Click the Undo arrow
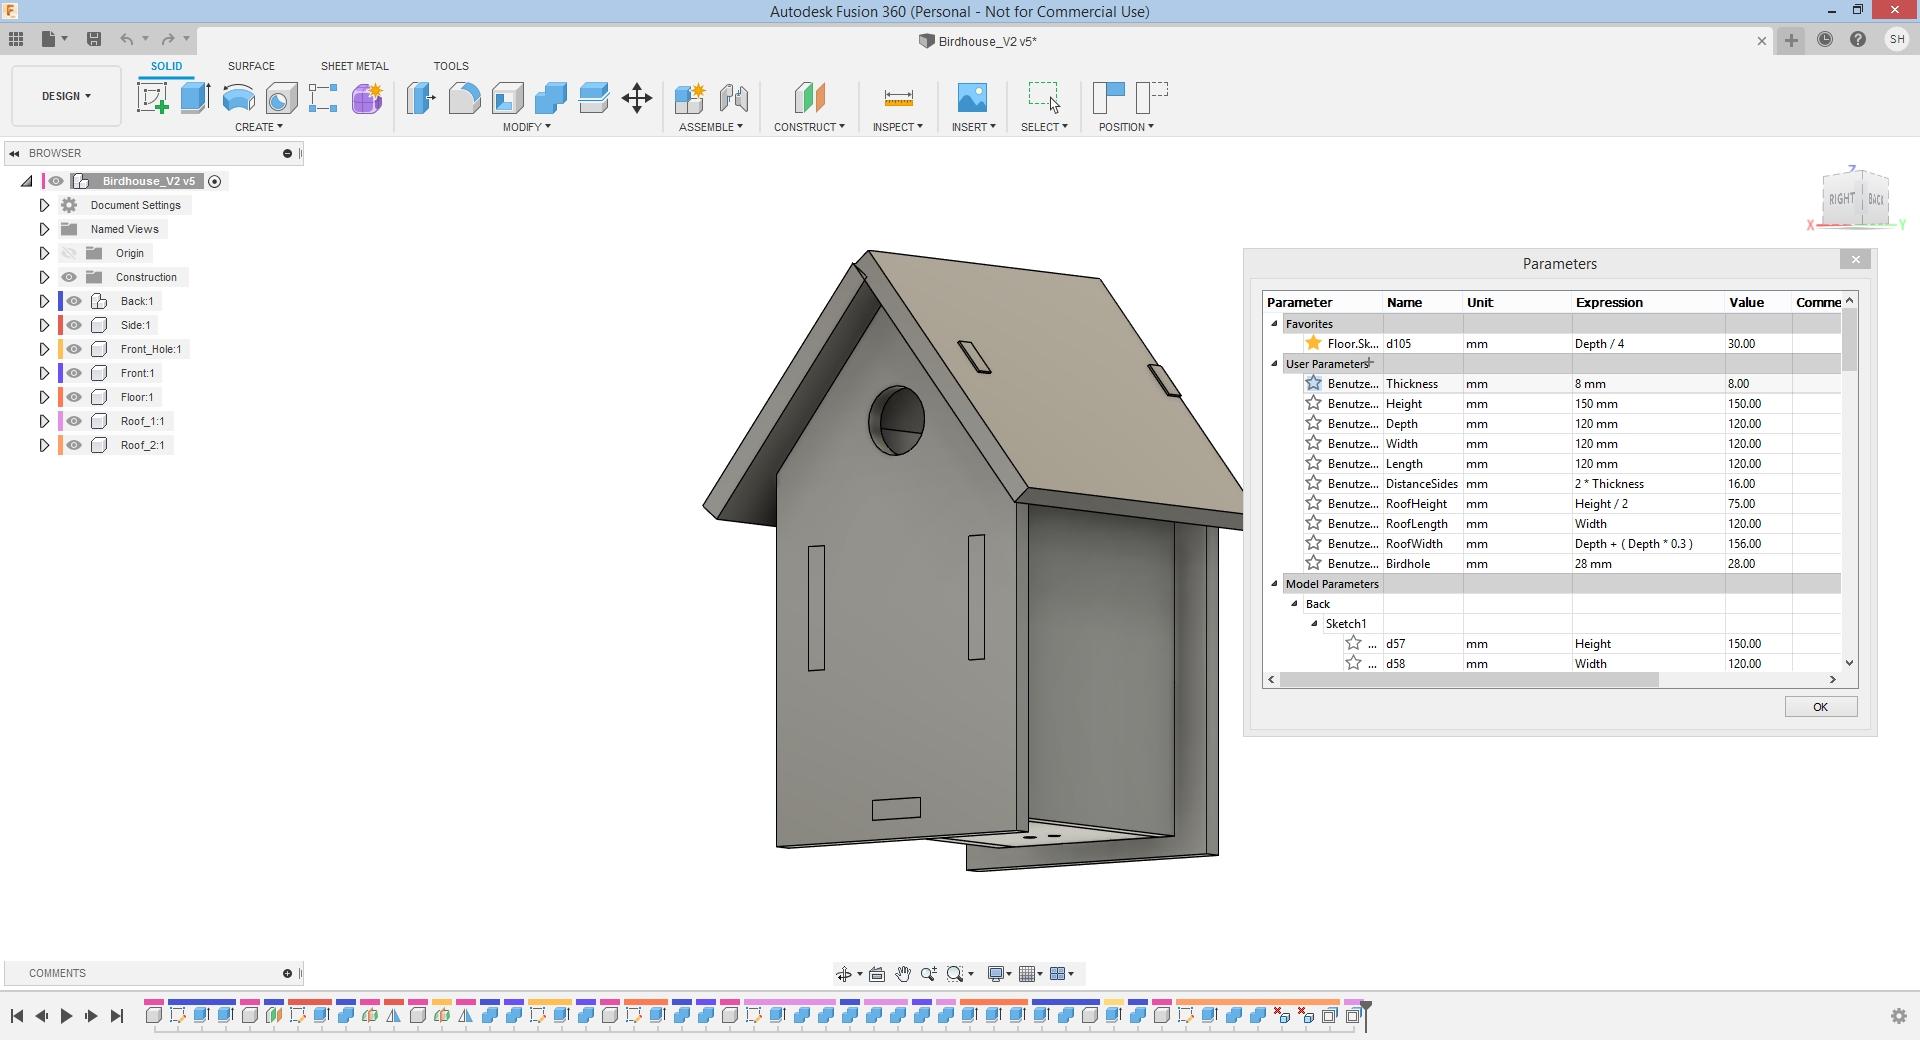Viewport: 1920px width, 1040px height. pyautogui.click(x=126, y=39)
